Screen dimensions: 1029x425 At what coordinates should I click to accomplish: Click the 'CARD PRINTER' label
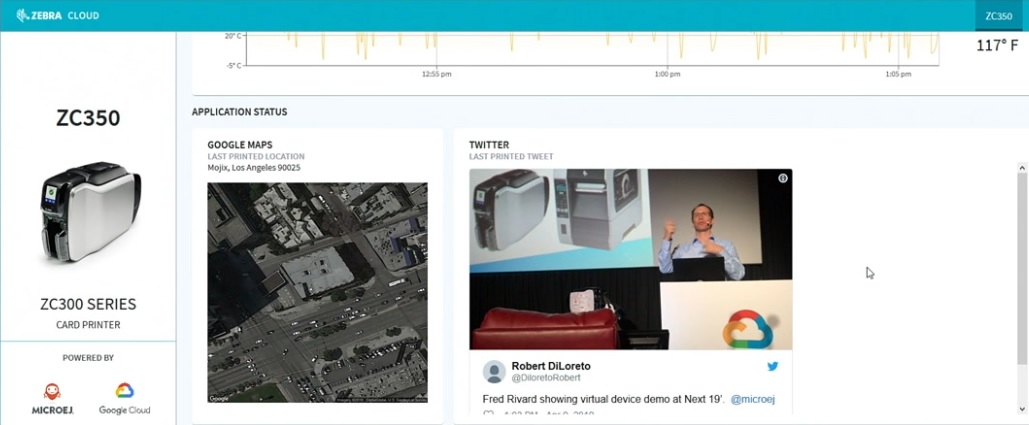click(x=88, y=325)
